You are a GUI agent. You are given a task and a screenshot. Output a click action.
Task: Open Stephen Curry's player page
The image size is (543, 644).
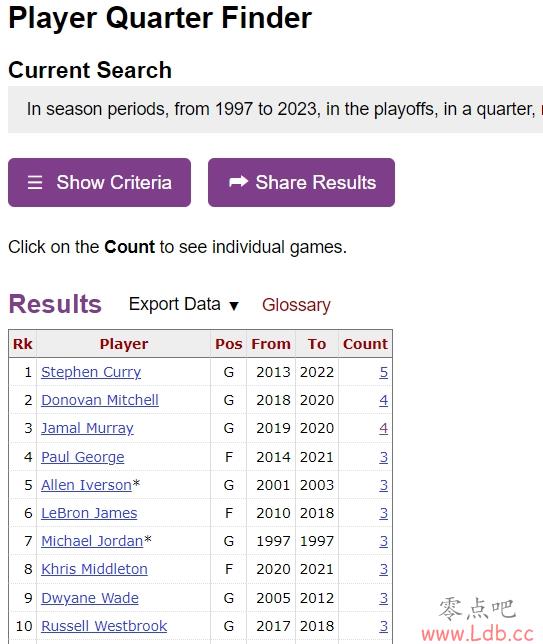[x=91, y=372]
